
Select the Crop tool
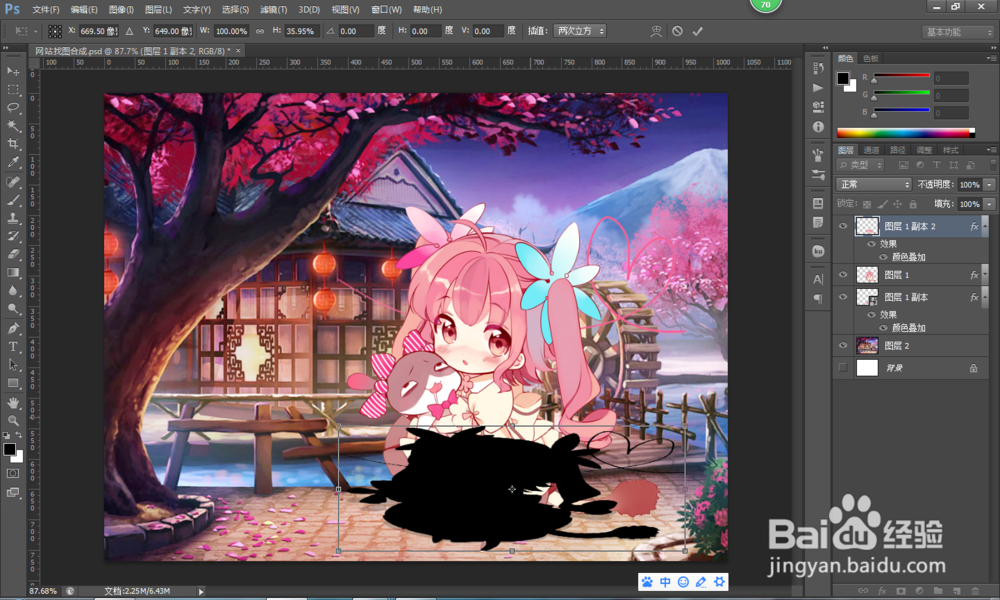click(13, 143)
